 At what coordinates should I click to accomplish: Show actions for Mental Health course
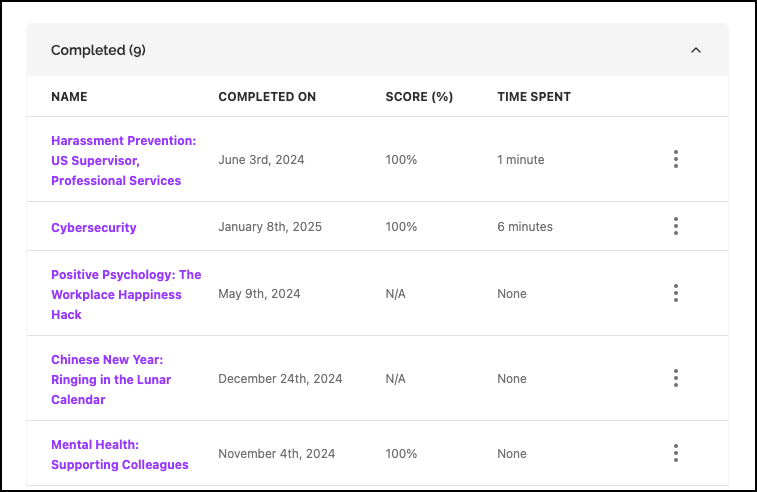[676, 453]
